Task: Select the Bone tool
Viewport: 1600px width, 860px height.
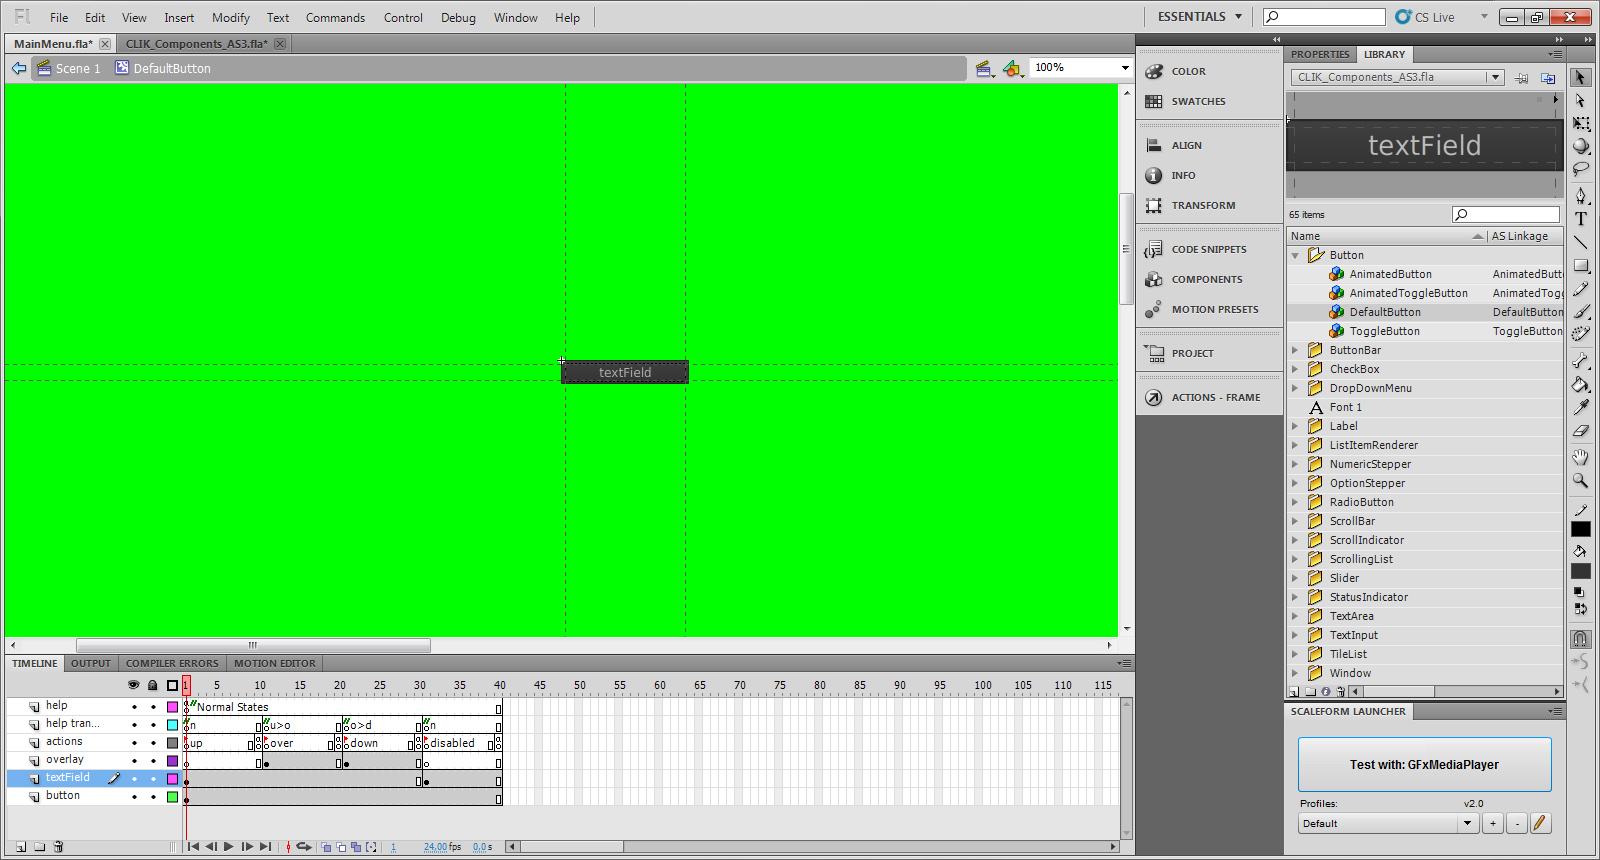Action: point(1580,361)
